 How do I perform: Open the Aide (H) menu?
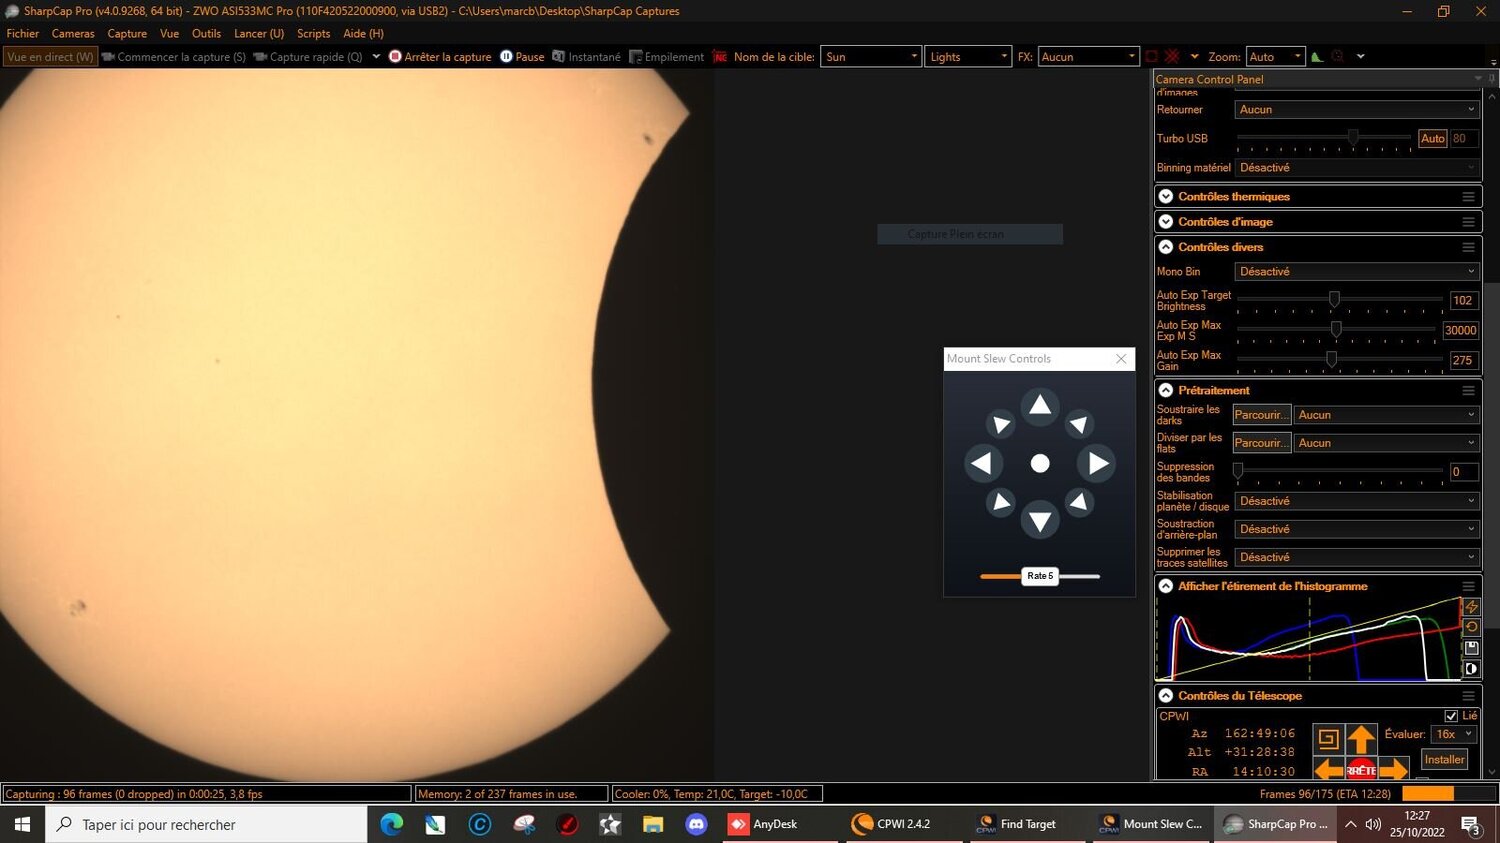[x=363, y=33]
